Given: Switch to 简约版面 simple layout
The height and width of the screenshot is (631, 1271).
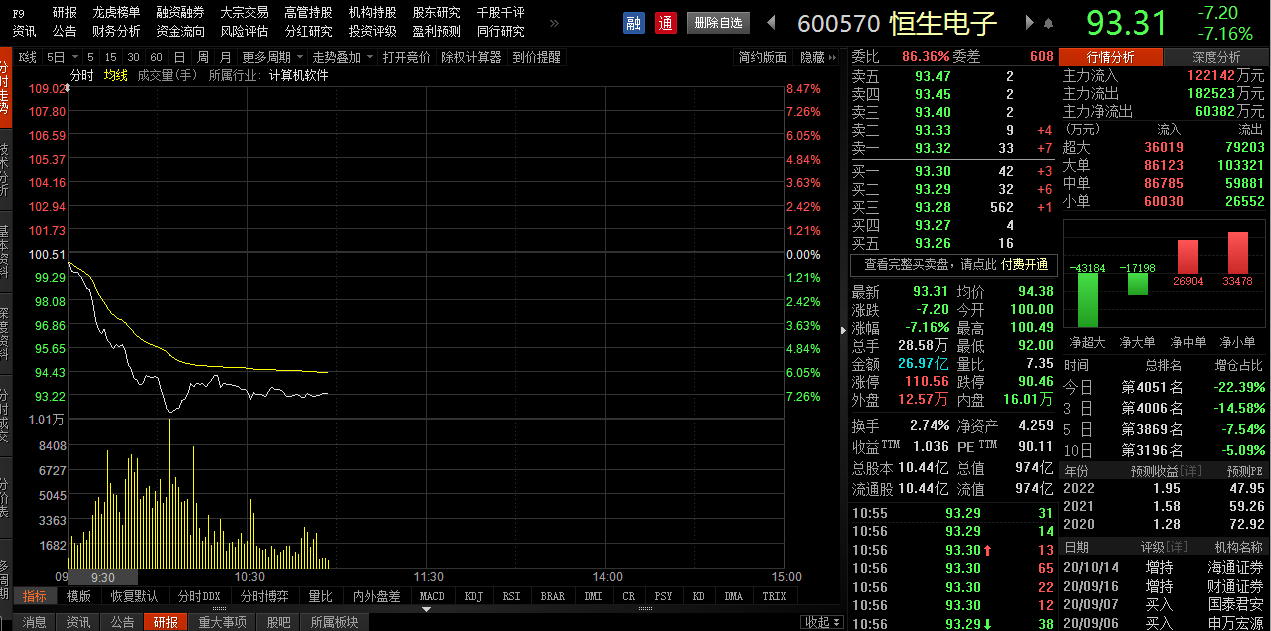Looking at the screenshot, I should coord(763,57).
